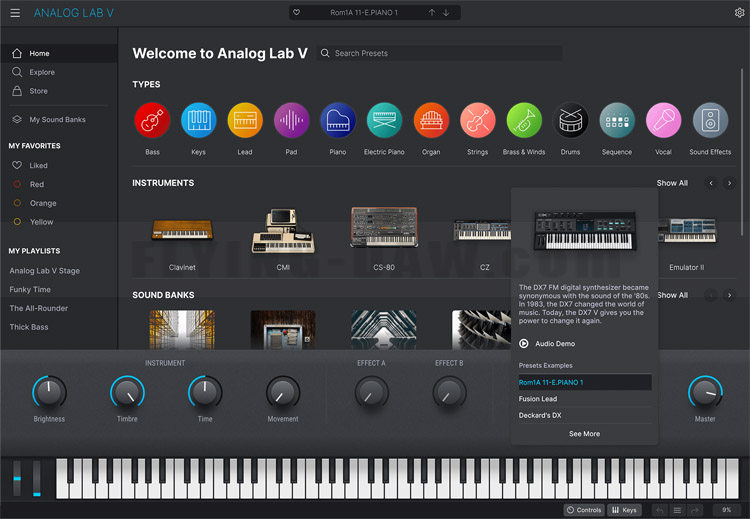Instruments next page chevron
The width and height of the screenshot is (750, 519).
729,183
